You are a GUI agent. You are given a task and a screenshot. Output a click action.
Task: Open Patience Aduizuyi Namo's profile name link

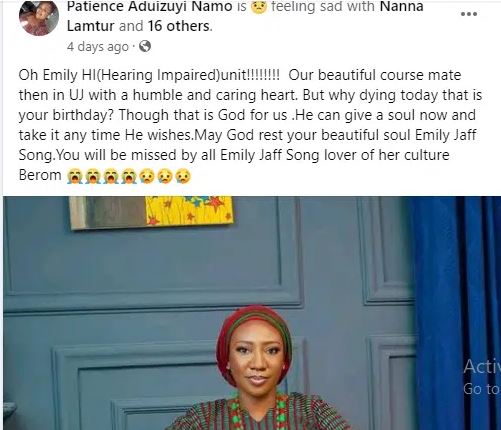[x=150, y=6]
